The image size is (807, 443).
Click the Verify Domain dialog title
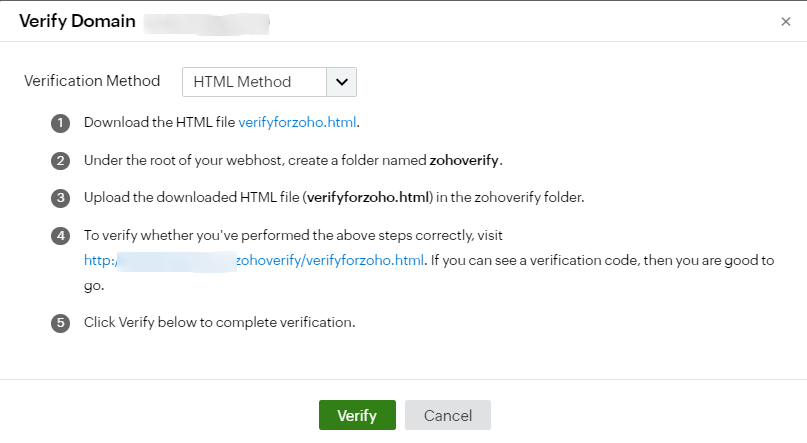77,21
